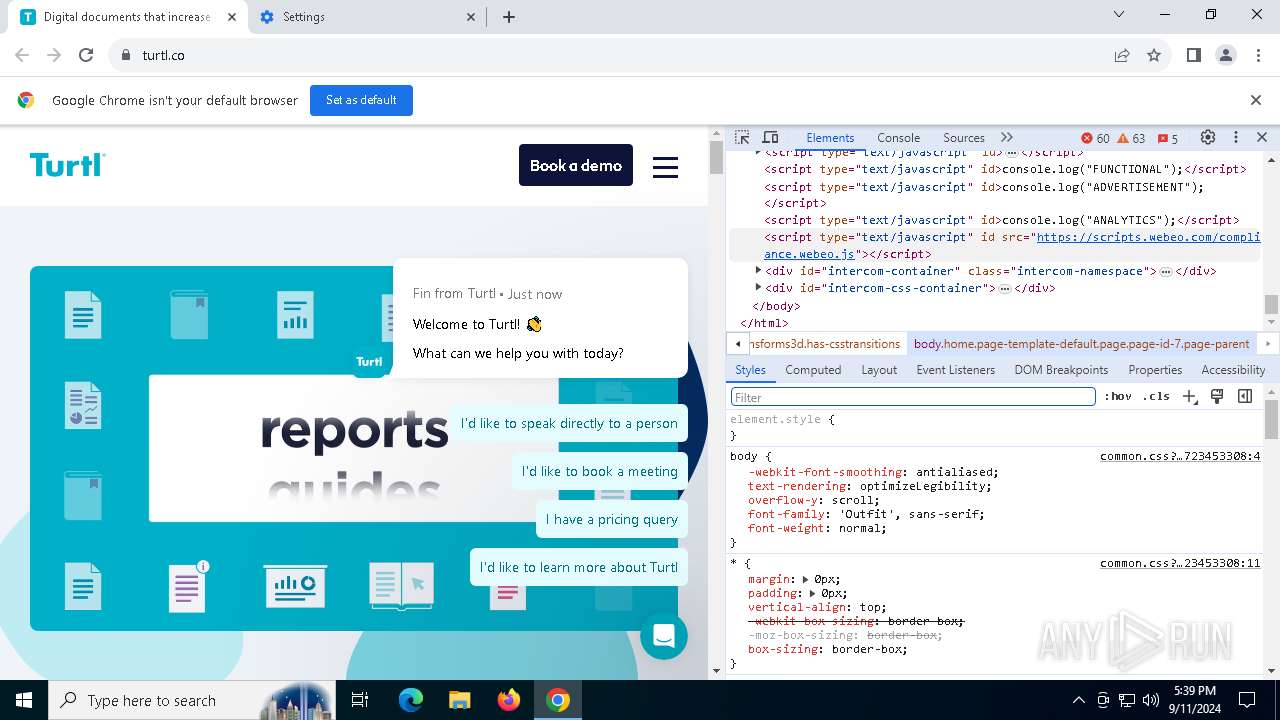Close the DevTools panel

click(1262, 138)
